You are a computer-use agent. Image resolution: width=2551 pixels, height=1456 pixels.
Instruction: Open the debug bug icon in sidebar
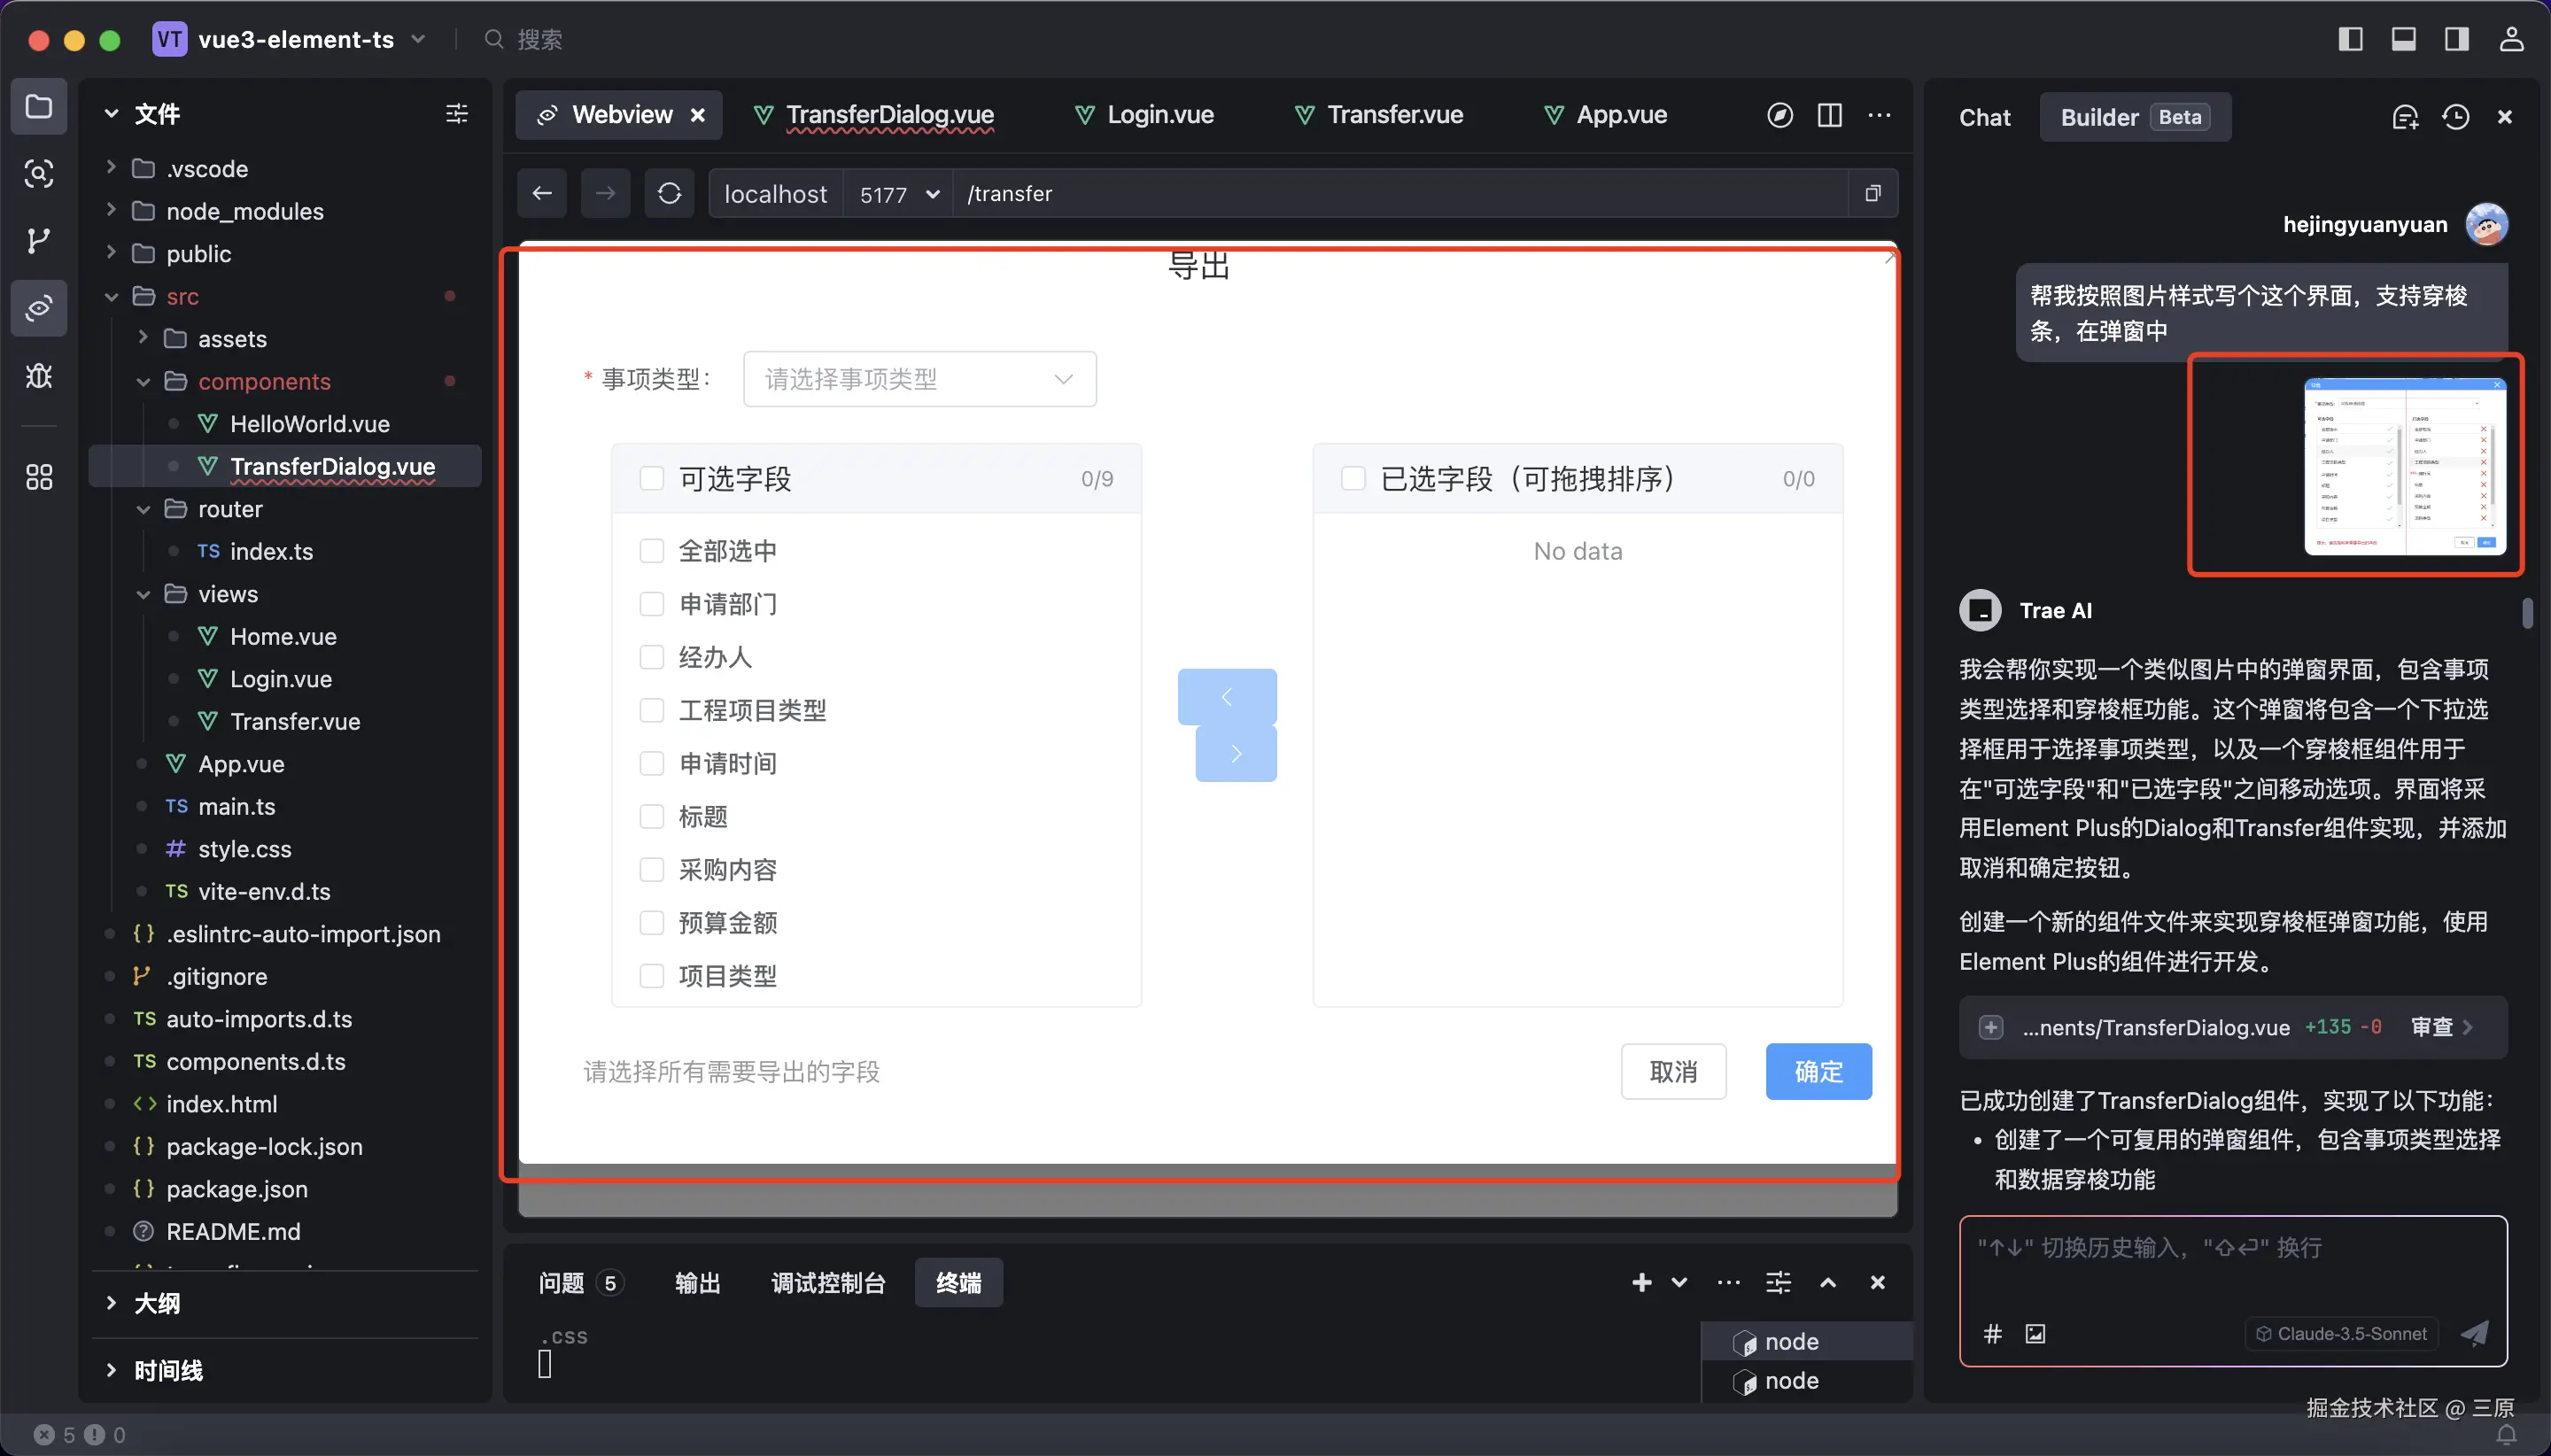click(x=38, y=376)
